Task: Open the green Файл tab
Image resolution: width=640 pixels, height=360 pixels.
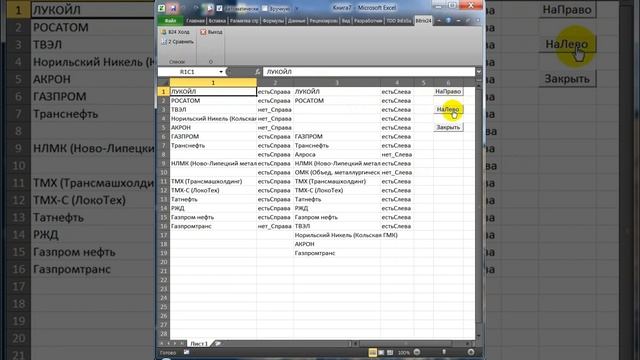Action: [171, 20]
